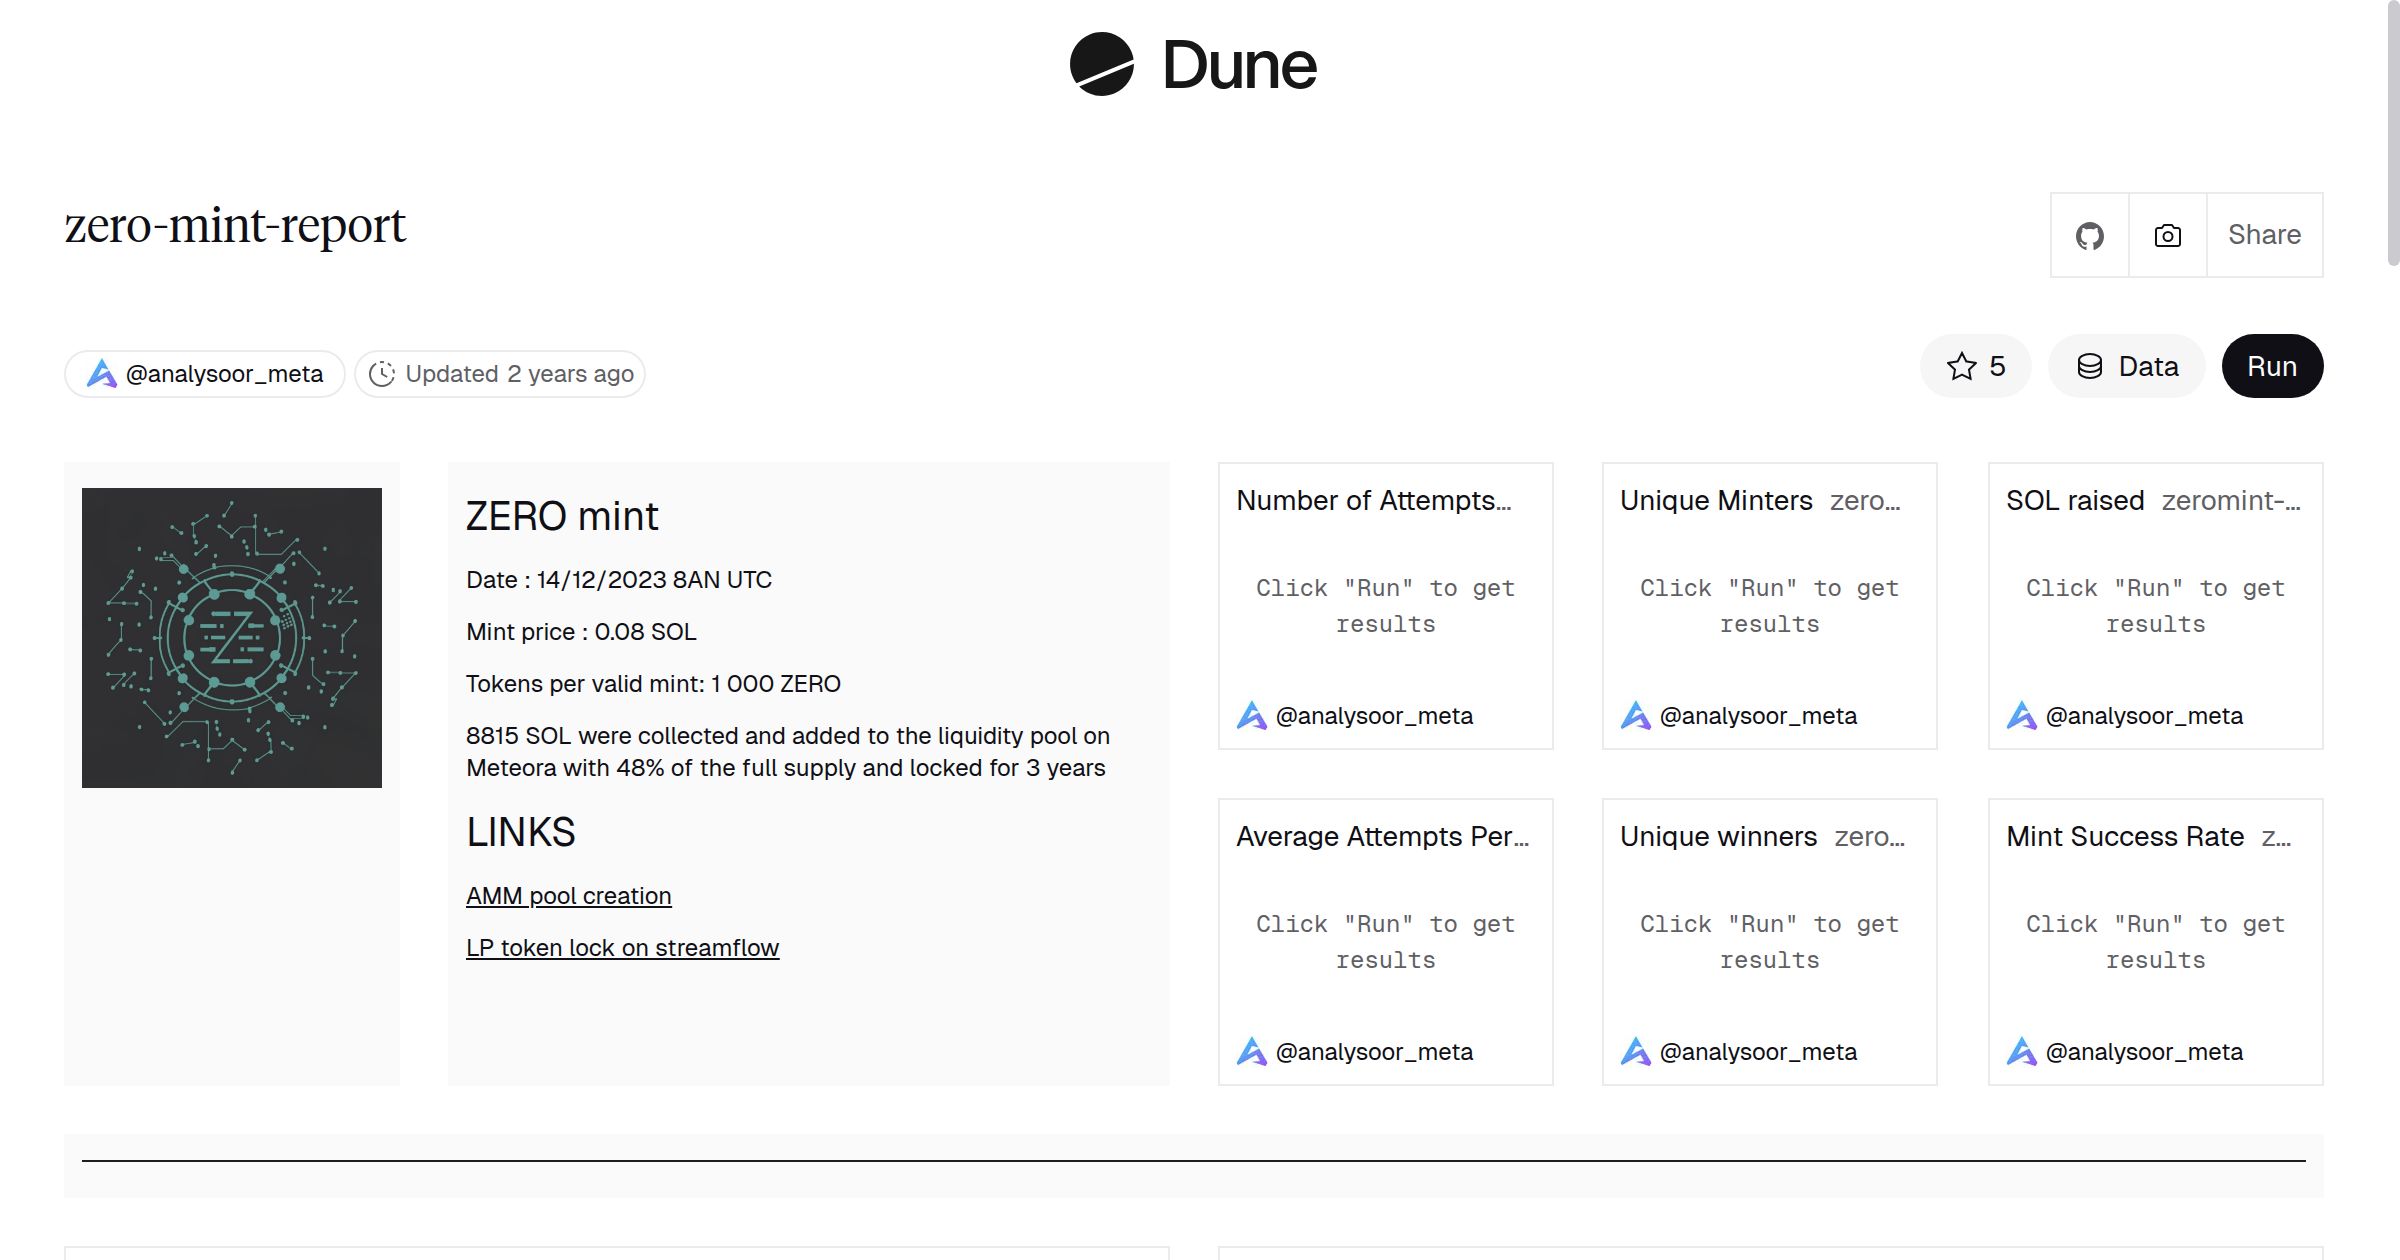Click the clock icon beside Updated 2 years ago

(381, 374)
